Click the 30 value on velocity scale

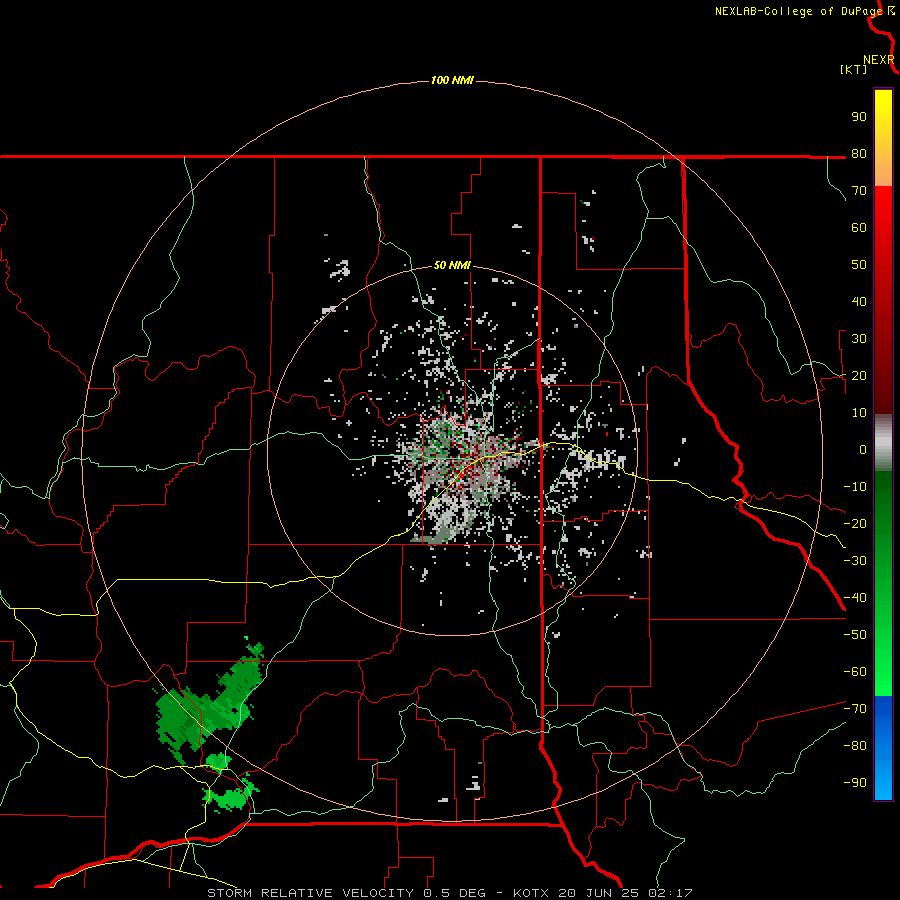tap(859, 339)
